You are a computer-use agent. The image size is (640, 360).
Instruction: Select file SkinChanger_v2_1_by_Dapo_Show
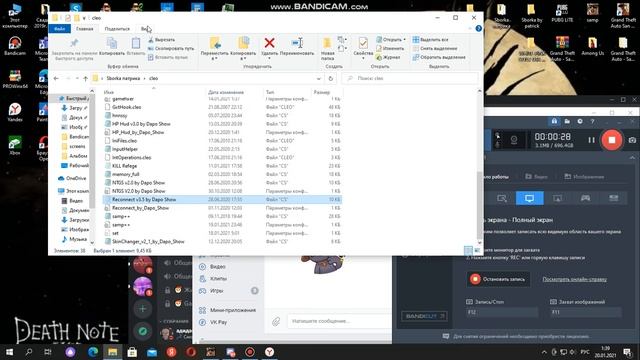pos(148,242)
